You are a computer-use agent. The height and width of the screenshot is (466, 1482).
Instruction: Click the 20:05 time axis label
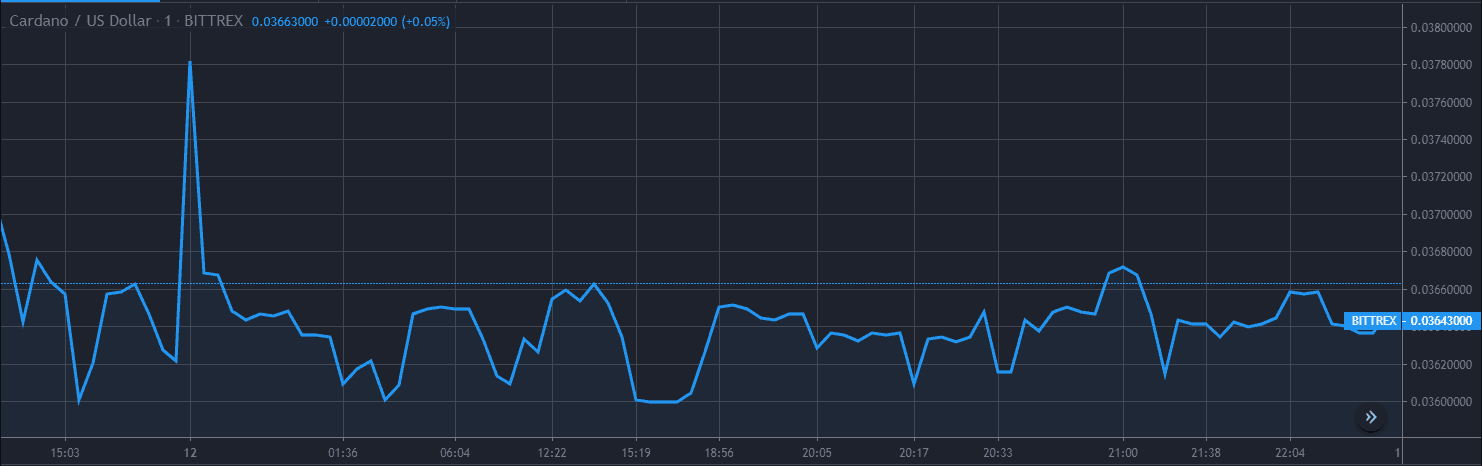817,453
